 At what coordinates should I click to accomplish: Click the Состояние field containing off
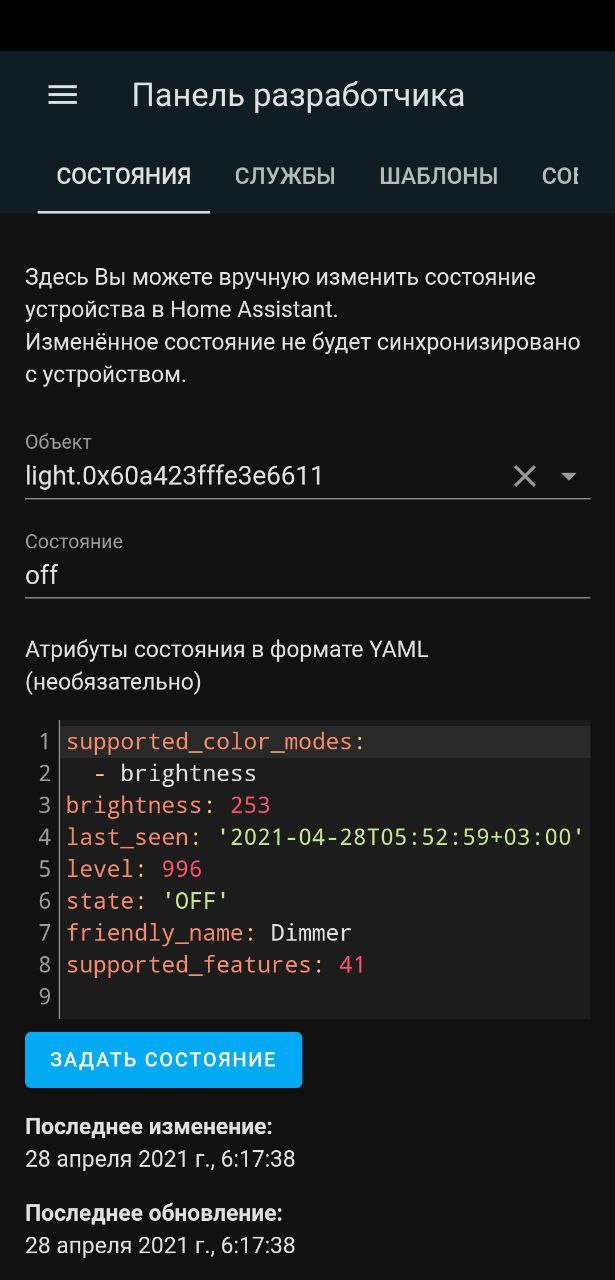pos(300,575)
